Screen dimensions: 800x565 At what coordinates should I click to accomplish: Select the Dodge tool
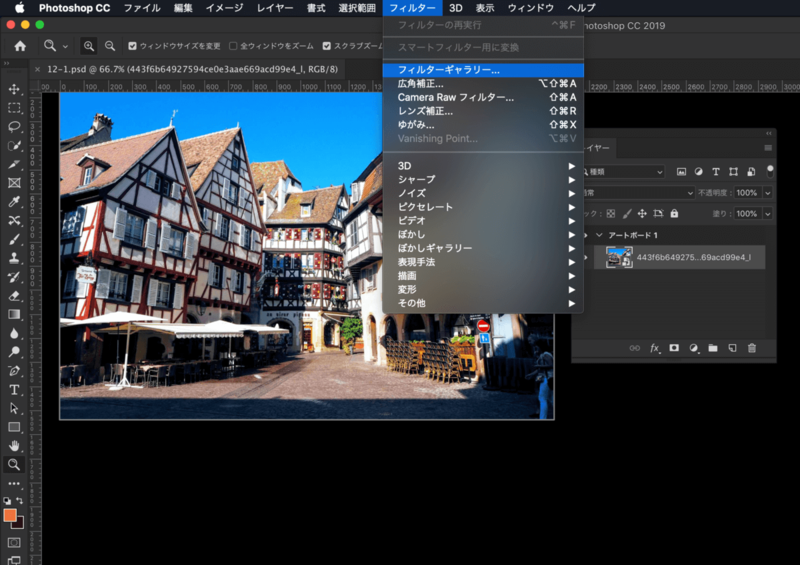[14, 352]
